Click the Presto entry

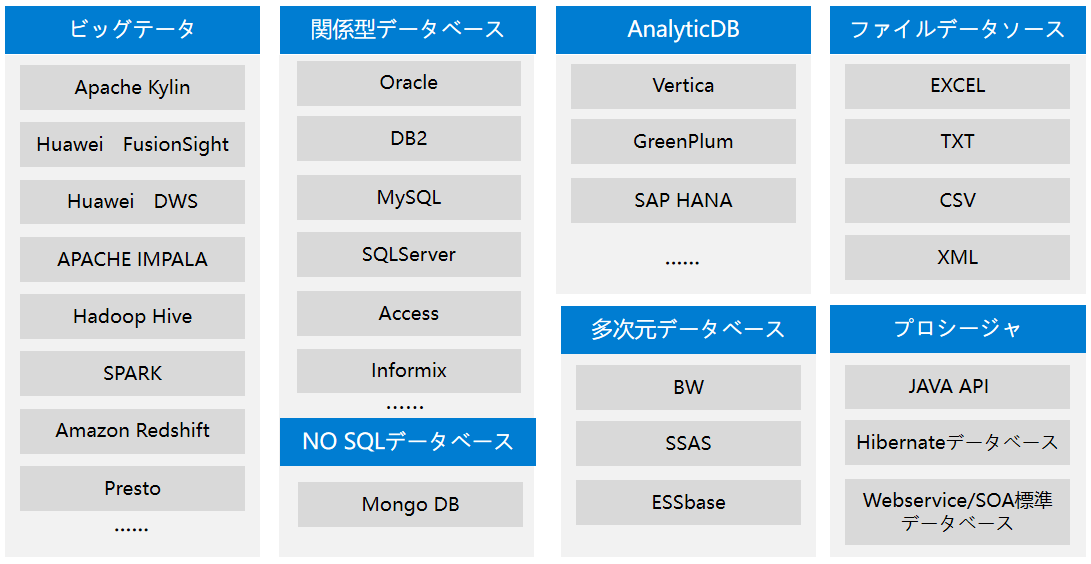[132, 488]
